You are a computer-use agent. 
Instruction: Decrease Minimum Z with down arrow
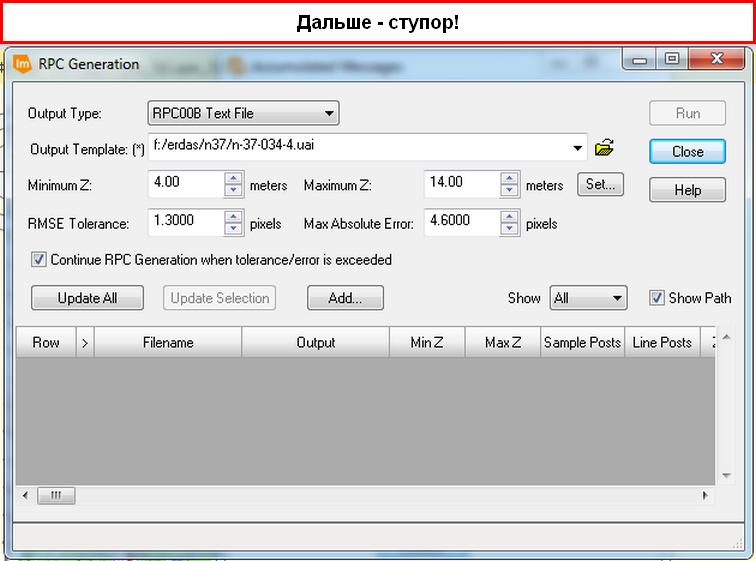233,190
